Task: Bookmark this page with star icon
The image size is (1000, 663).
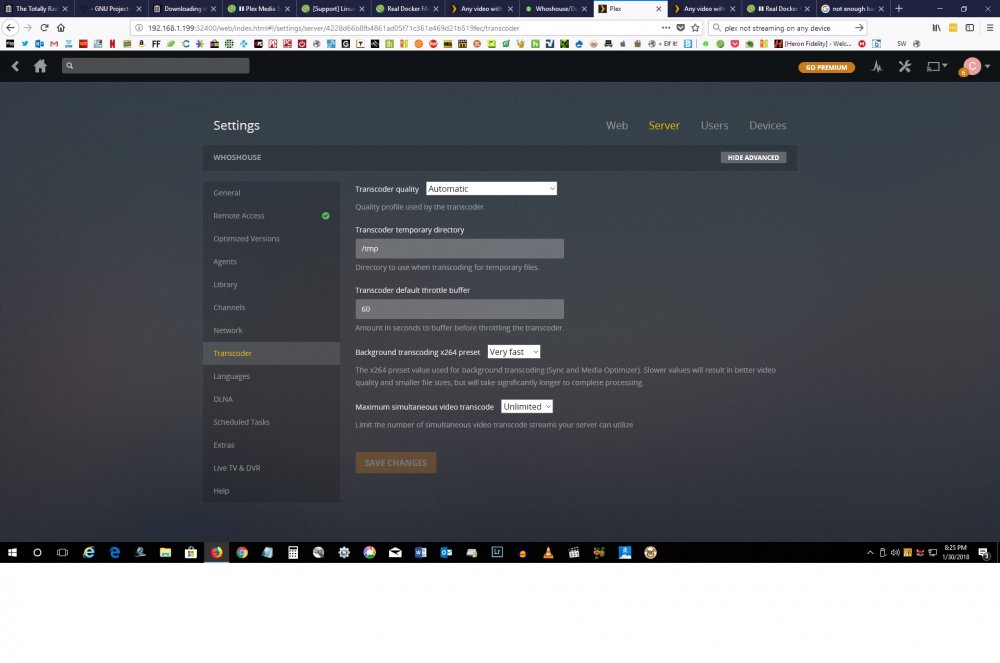Action: point(695,27)
